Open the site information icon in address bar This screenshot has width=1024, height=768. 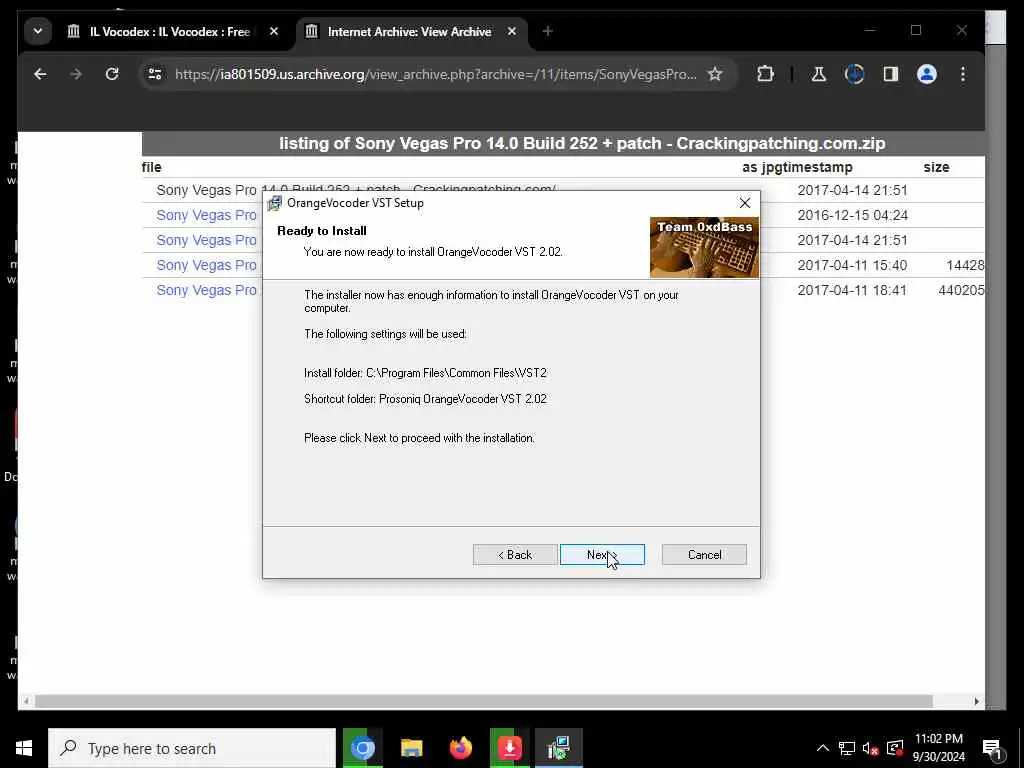click(x=155, y=74)
